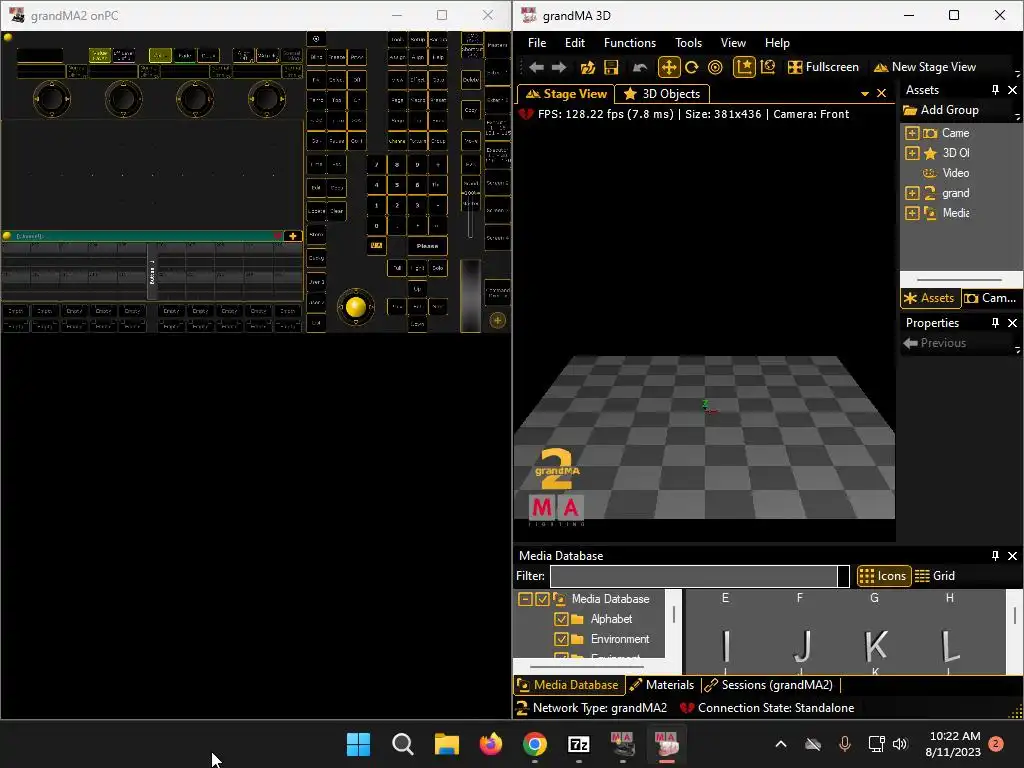Open the main toolbar overflow chevron
Screen dimensions: 1024x768
coord(1017,72)
